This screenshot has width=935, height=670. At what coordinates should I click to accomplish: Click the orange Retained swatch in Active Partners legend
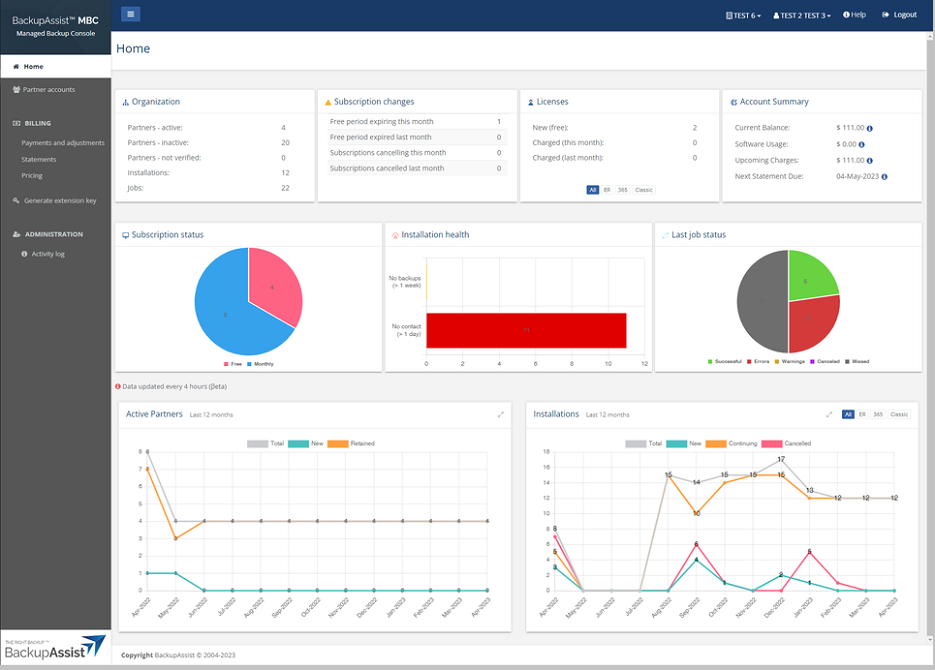338,443
